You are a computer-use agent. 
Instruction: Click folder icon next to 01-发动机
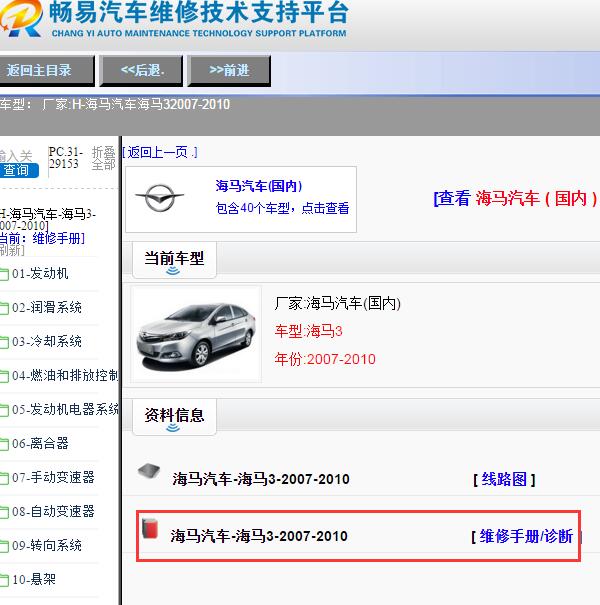[4, 274]
